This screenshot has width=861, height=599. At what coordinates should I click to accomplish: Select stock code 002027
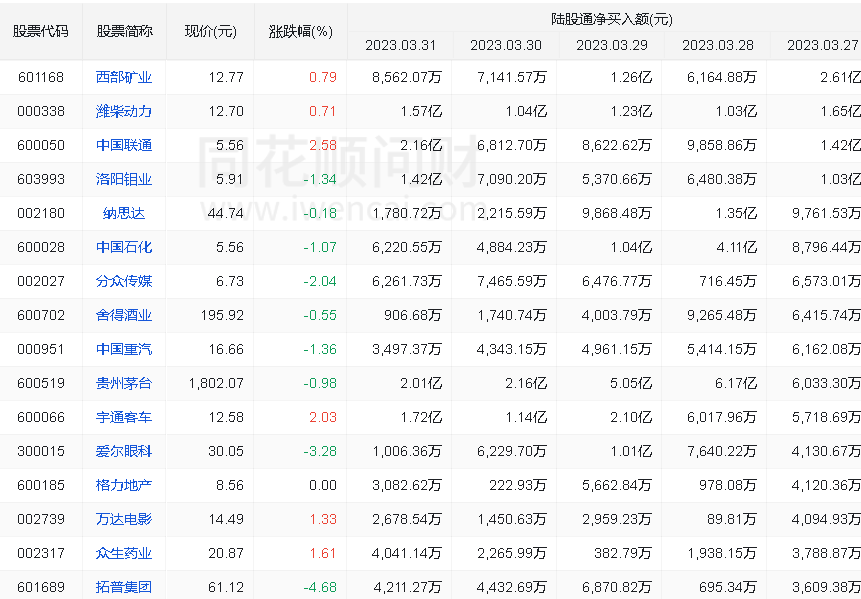(41, 281)
